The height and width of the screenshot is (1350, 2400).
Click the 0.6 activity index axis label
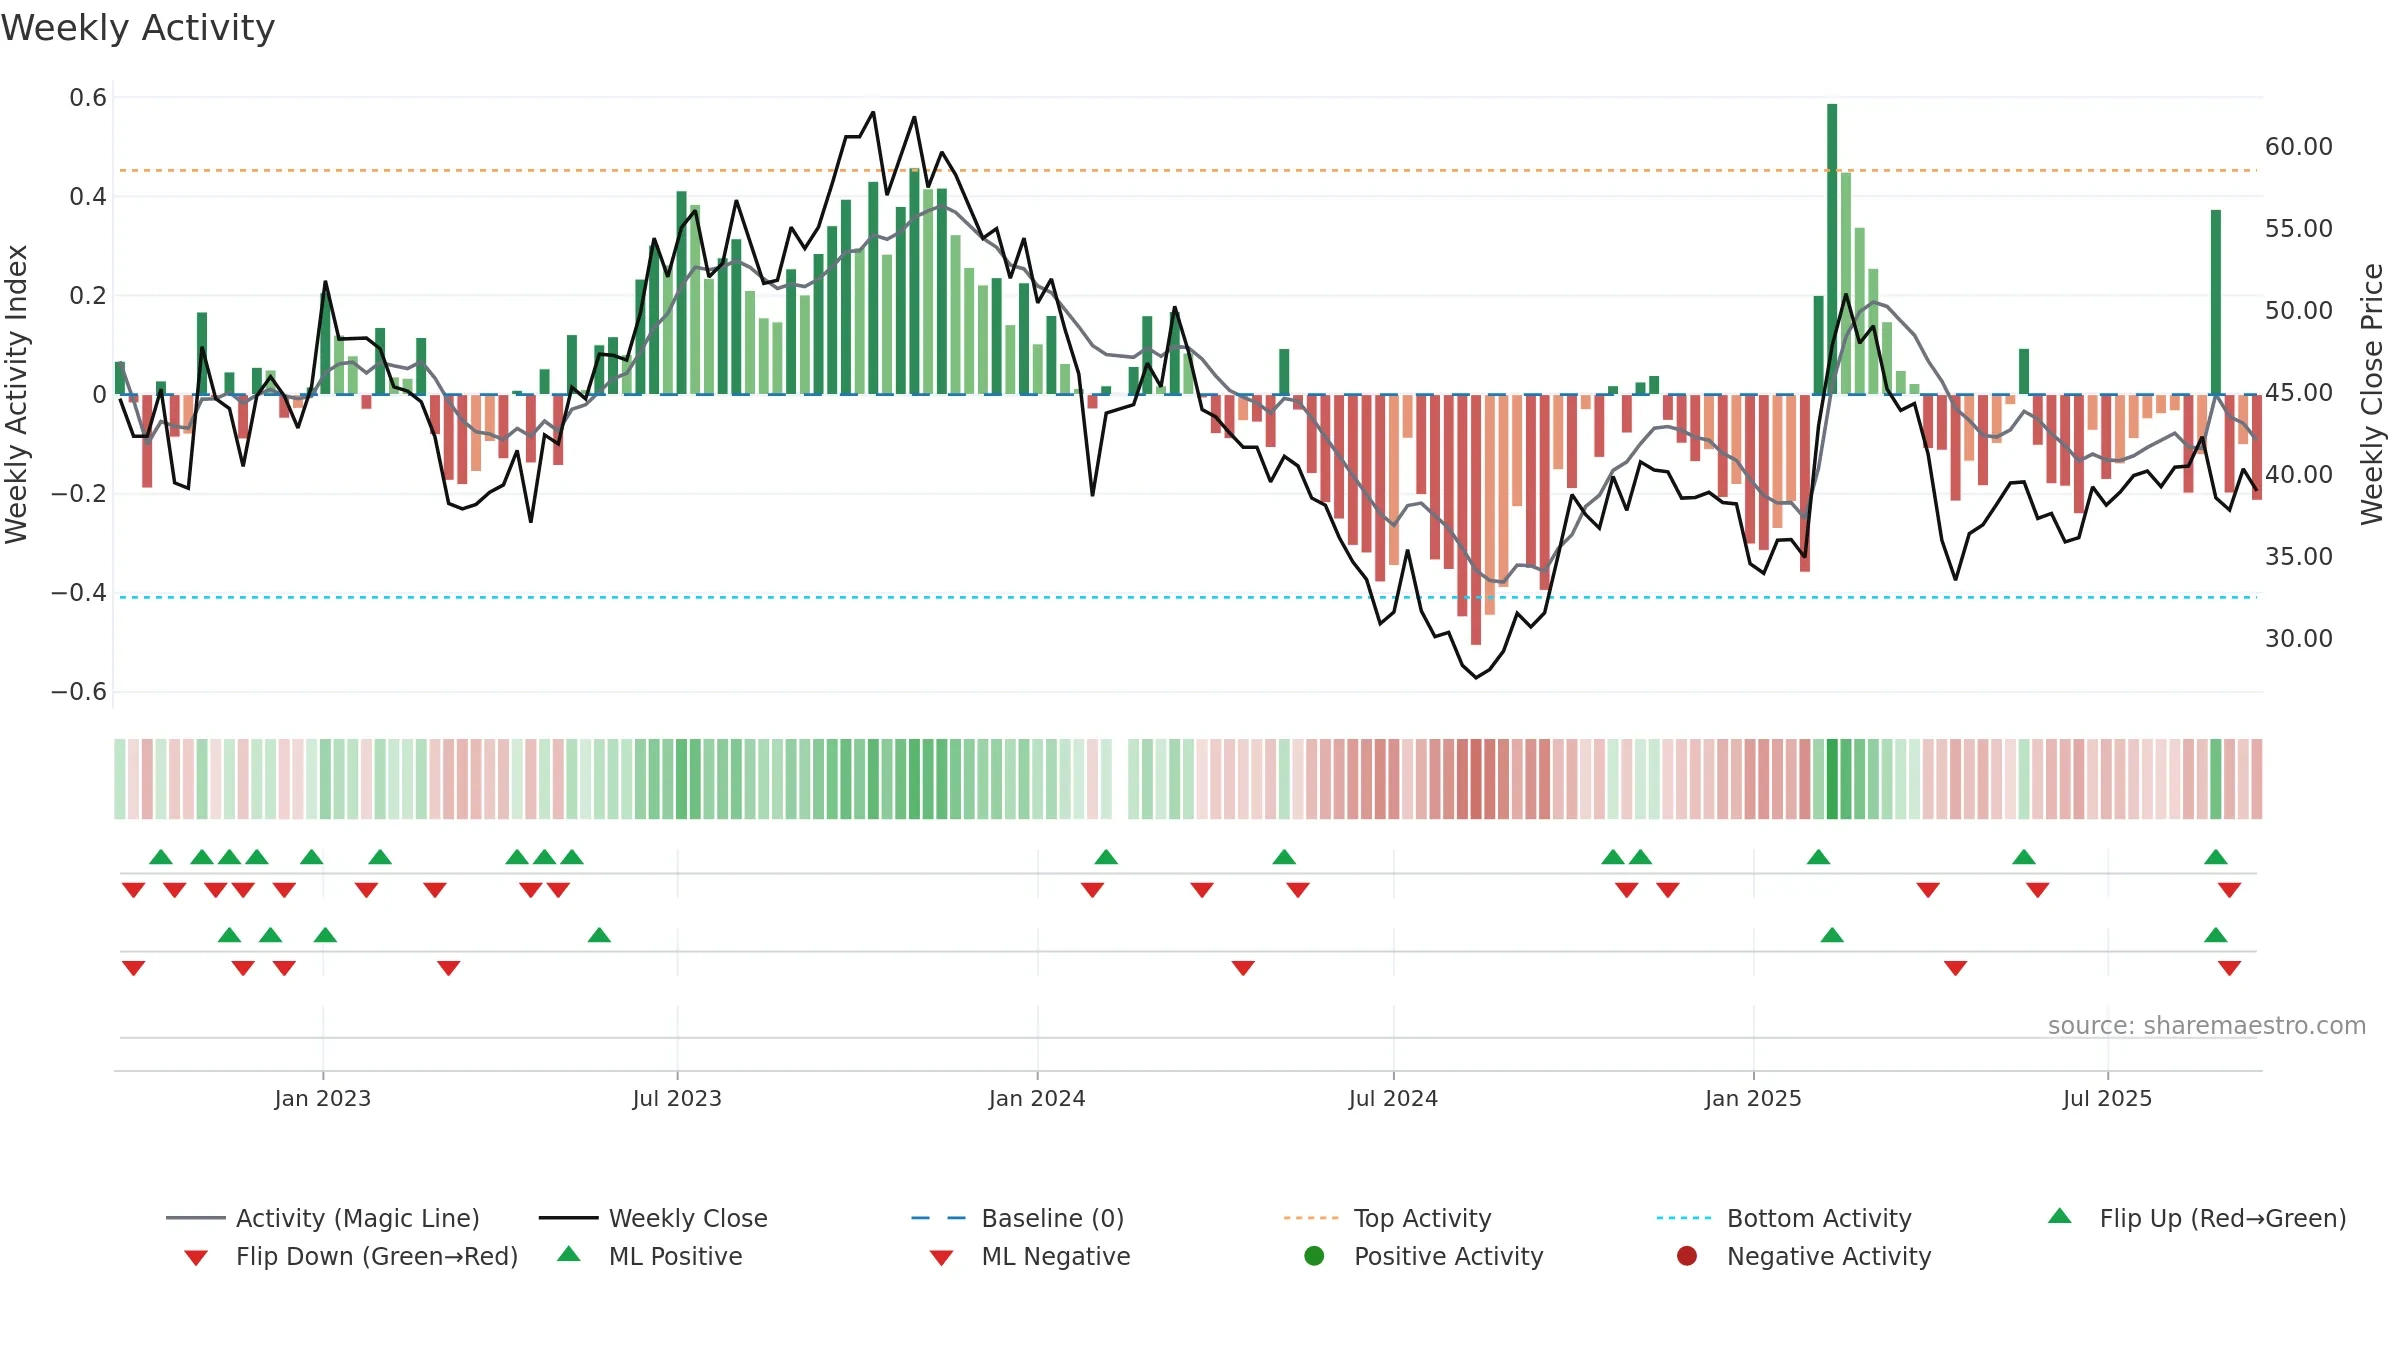pyautogui.click(x=88, y=97)
